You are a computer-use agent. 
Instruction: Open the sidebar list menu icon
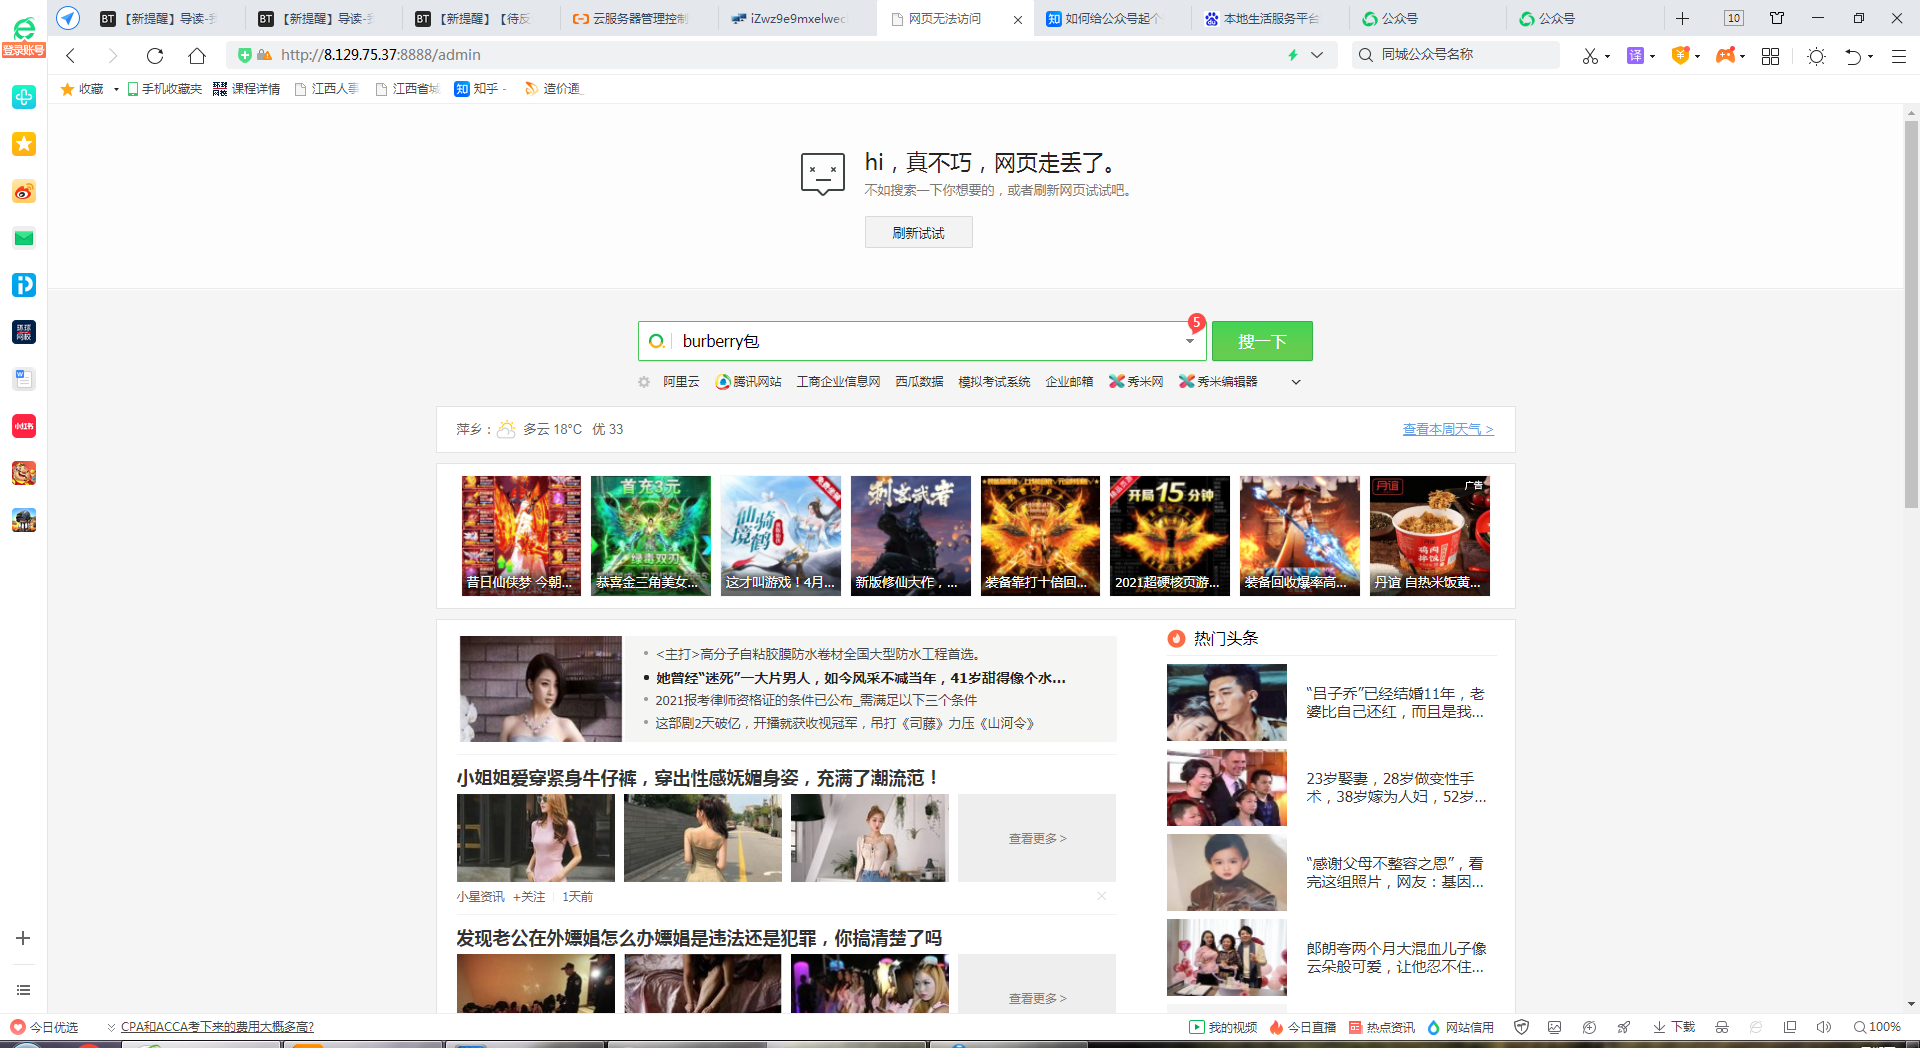point(23,990)
